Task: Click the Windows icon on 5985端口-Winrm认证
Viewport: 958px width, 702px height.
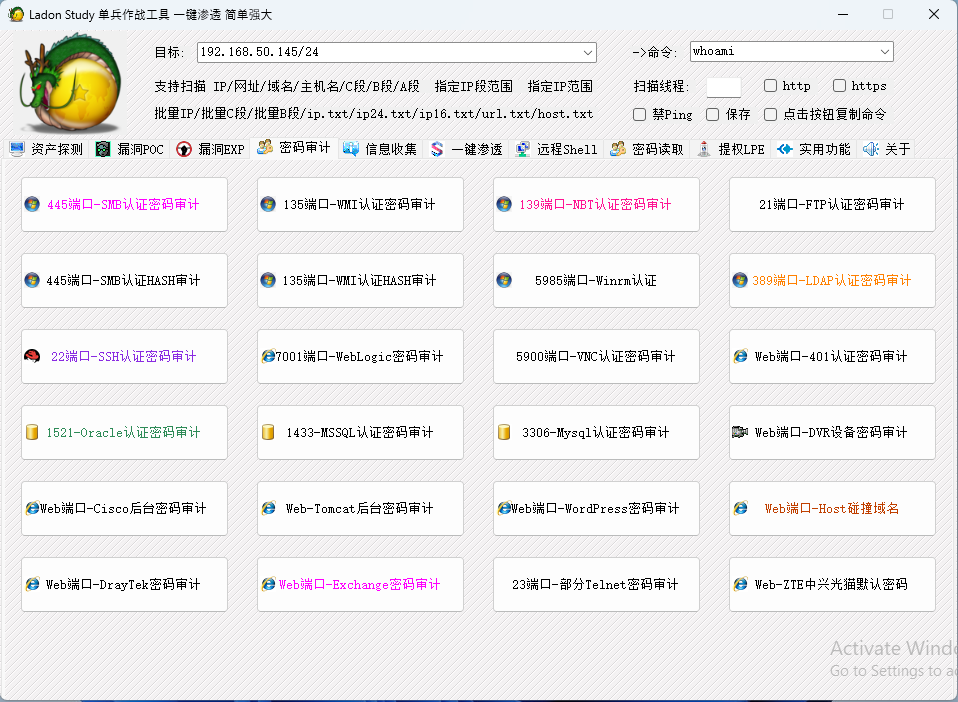Action: (504, 280)
